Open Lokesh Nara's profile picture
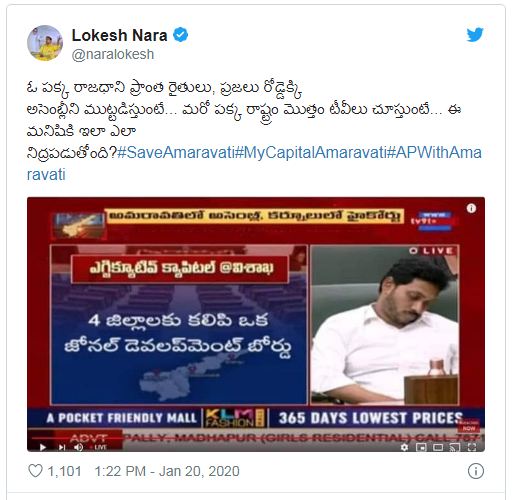518x500 pixels. (45, 43)
